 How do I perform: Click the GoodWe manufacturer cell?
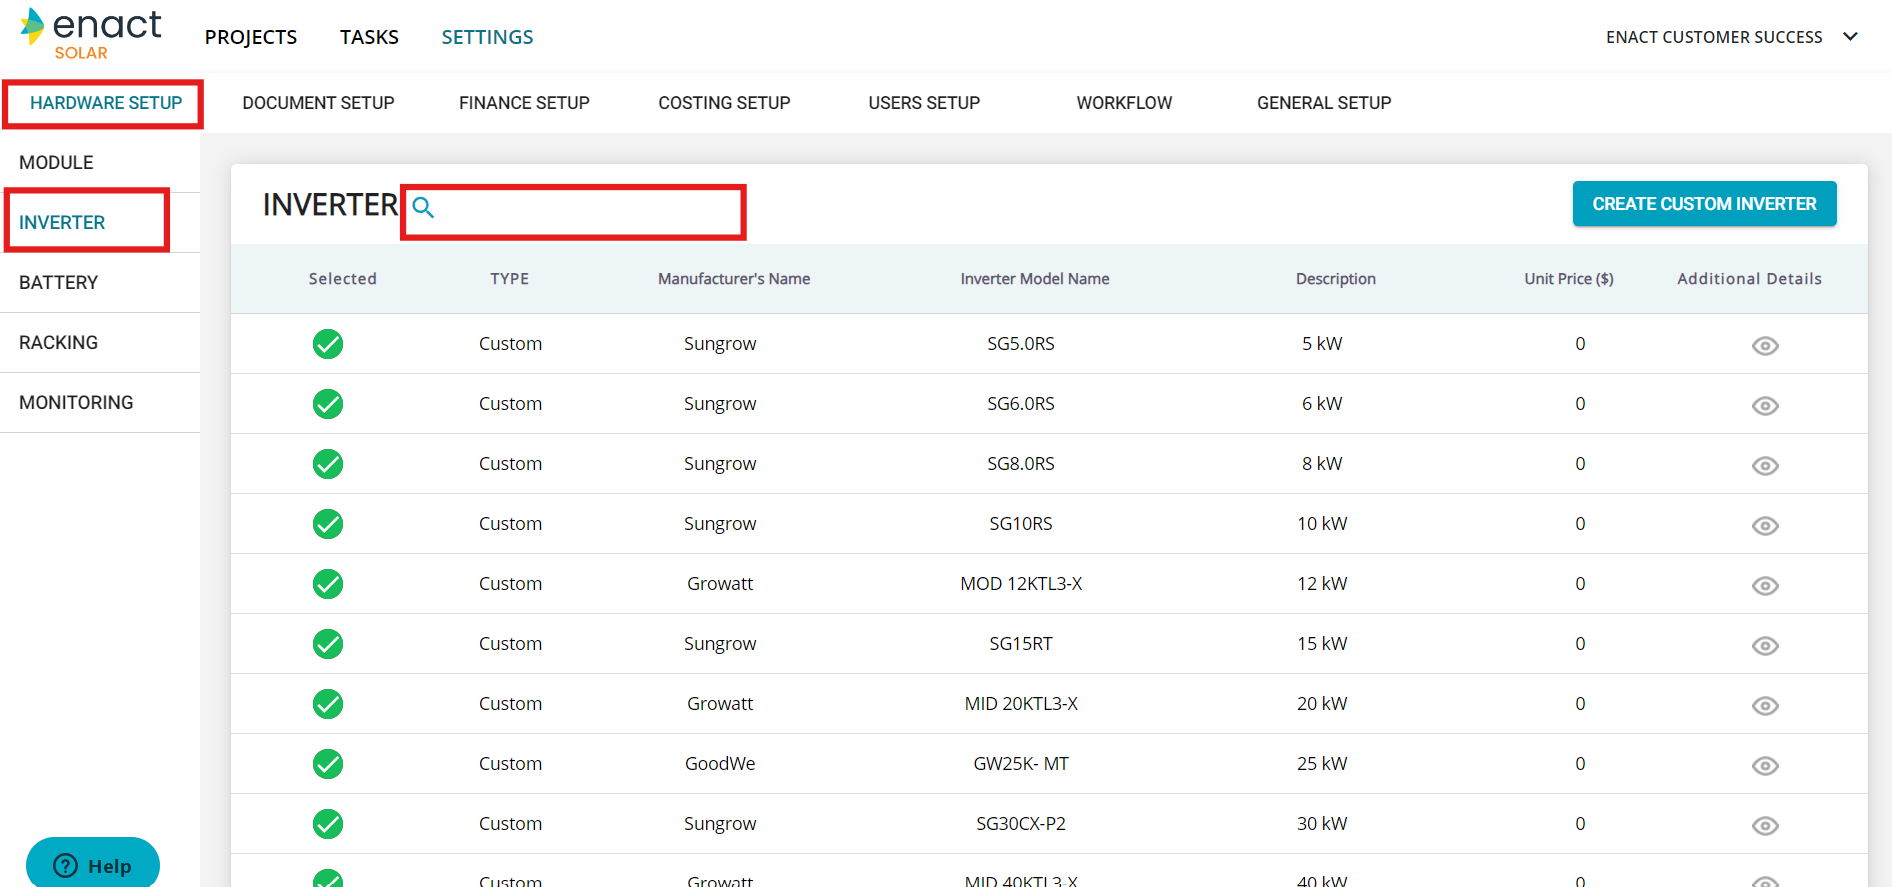pyautogui.click(x=720, y=764)
